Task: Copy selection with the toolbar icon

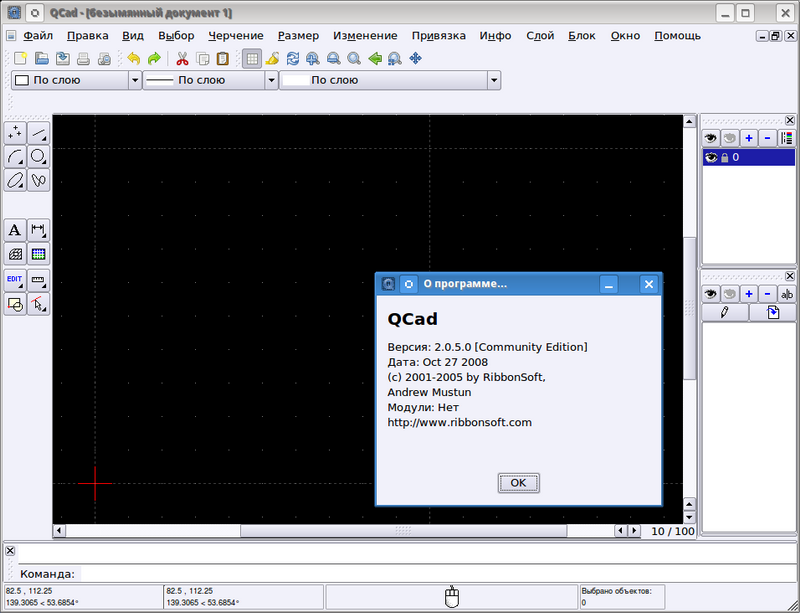Action: pyautogui.click(x=203, y=59)
